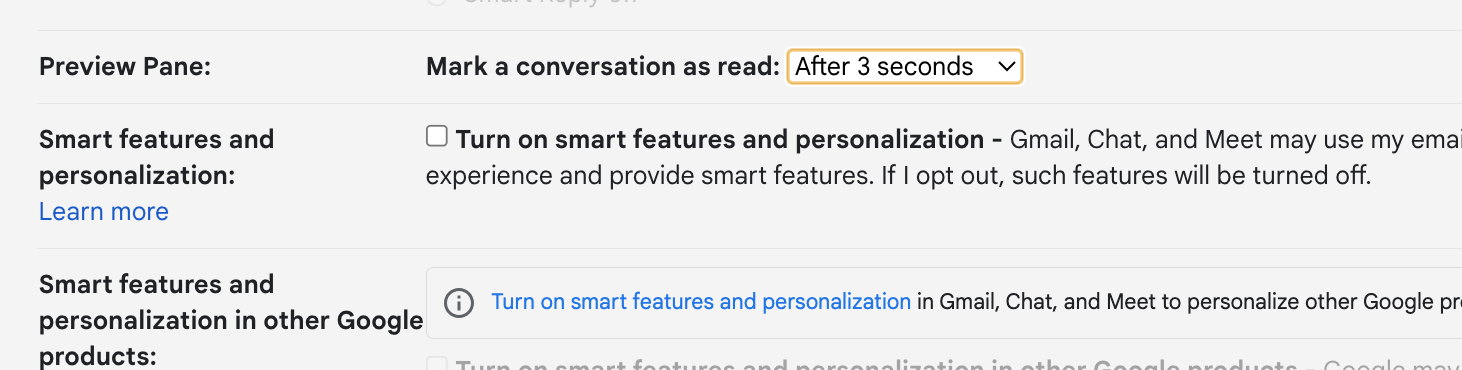Select the partially visible Smart Reply radio button

point(437,2)
